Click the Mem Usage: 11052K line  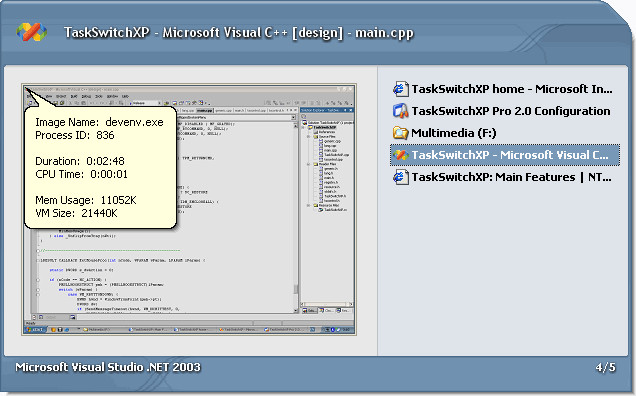click(86, 200)
